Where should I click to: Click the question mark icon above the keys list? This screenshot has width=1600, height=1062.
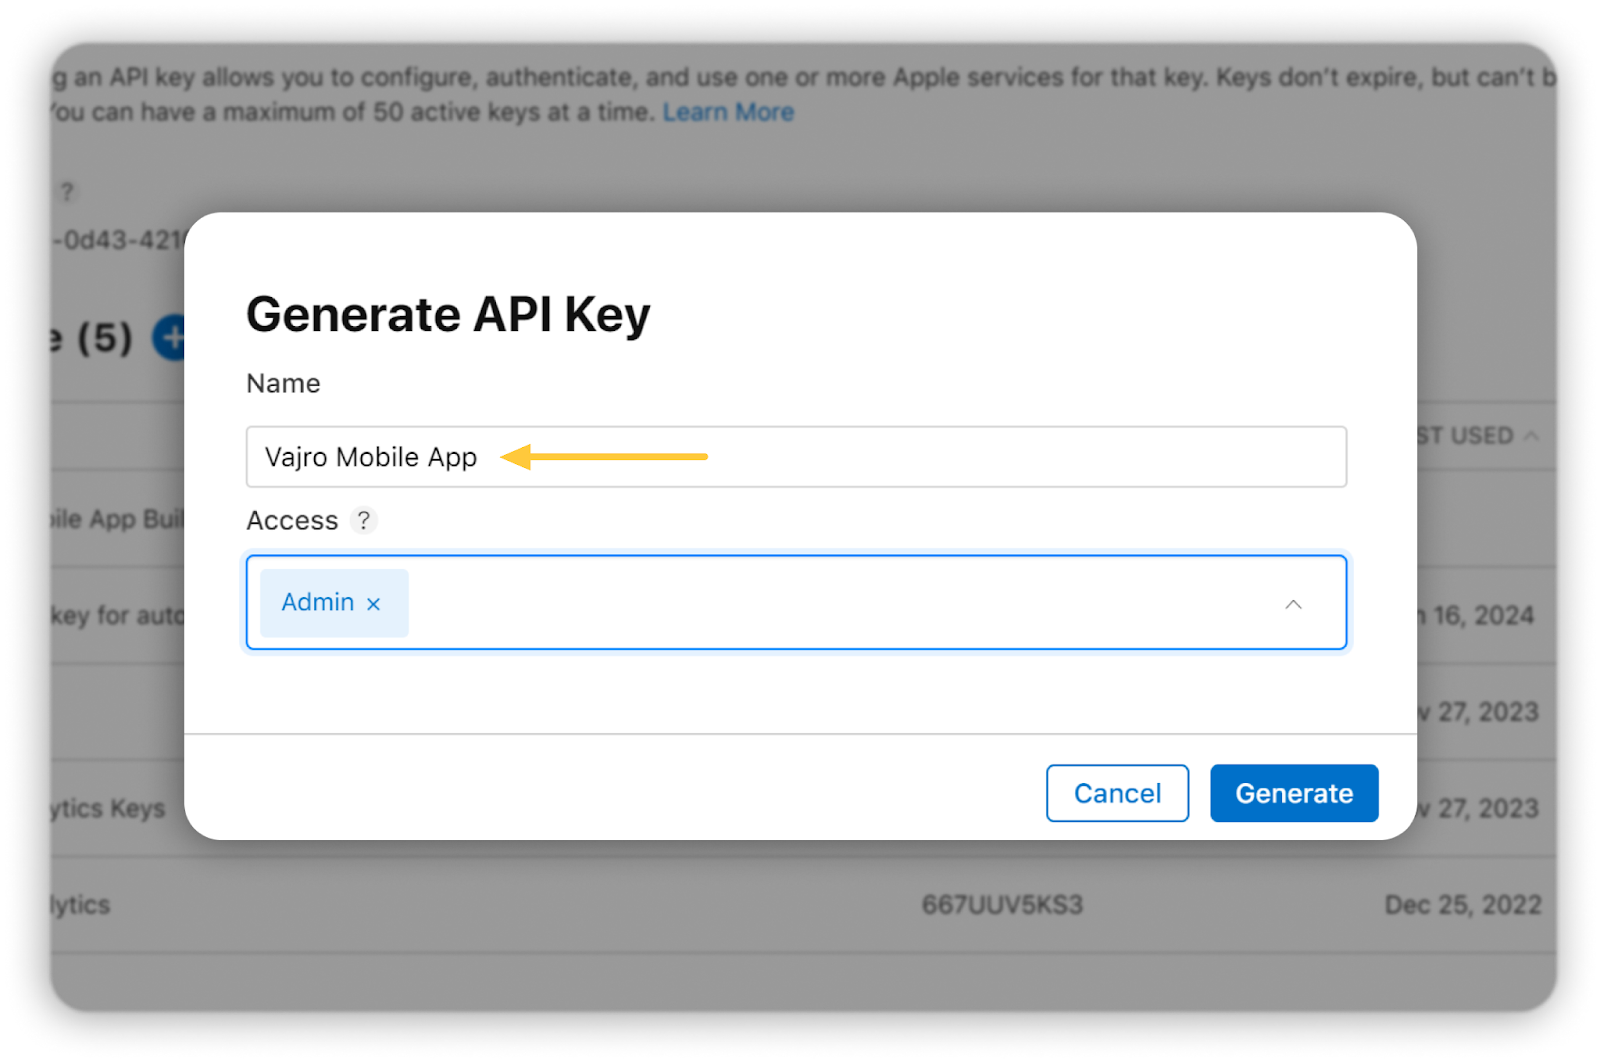point(67,192)
